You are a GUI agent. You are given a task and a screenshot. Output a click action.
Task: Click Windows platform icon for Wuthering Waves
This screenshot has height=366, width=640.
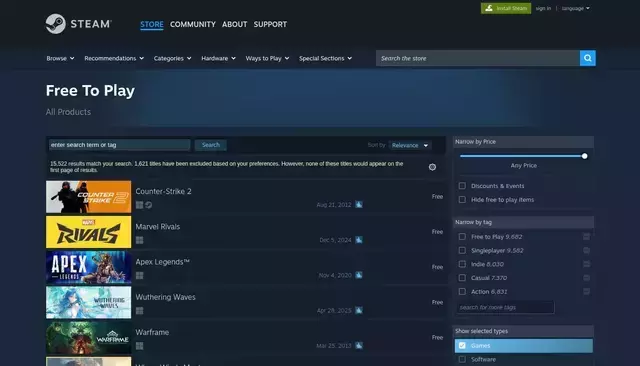coord(140,311)
